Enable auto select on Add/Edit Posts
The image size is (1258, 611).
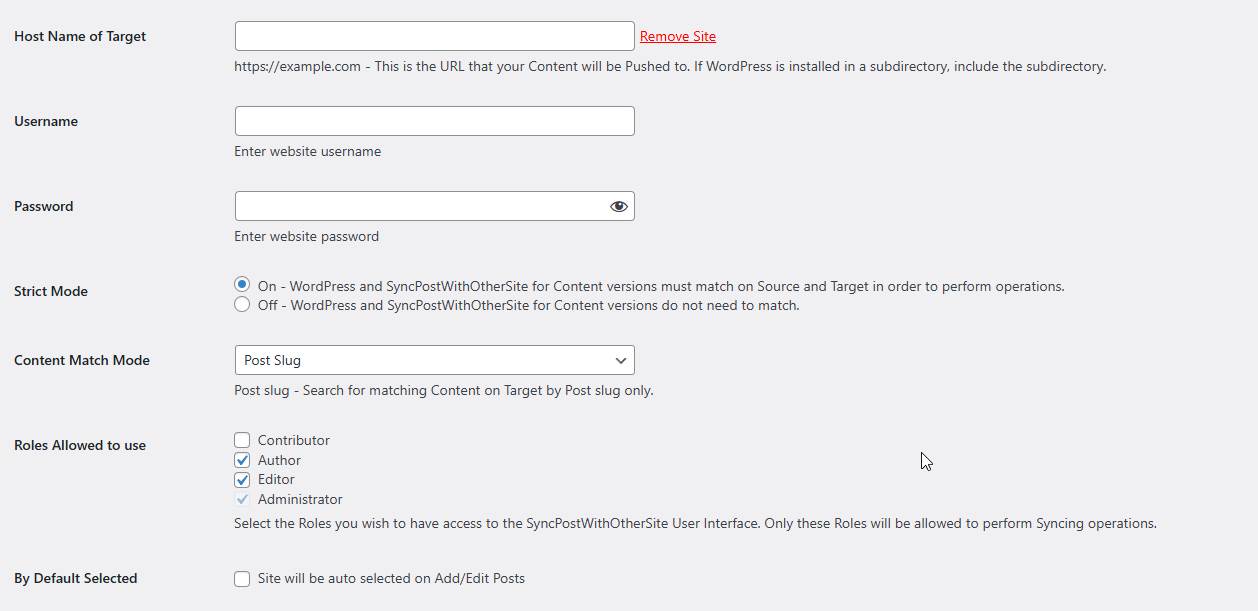point(242,578)
